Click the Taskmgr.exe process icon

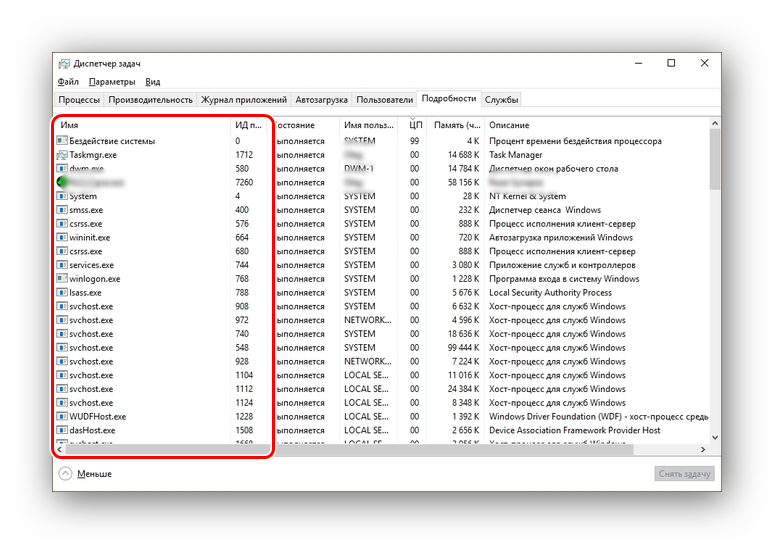point(62,155)
